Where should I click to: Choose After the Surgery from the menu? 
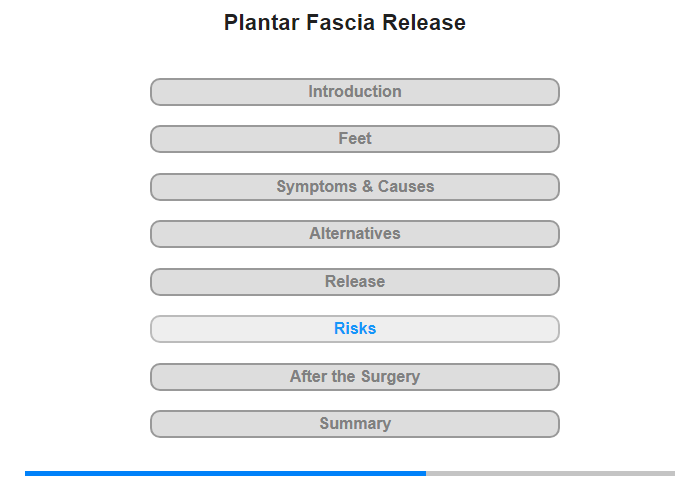(355, 377)
